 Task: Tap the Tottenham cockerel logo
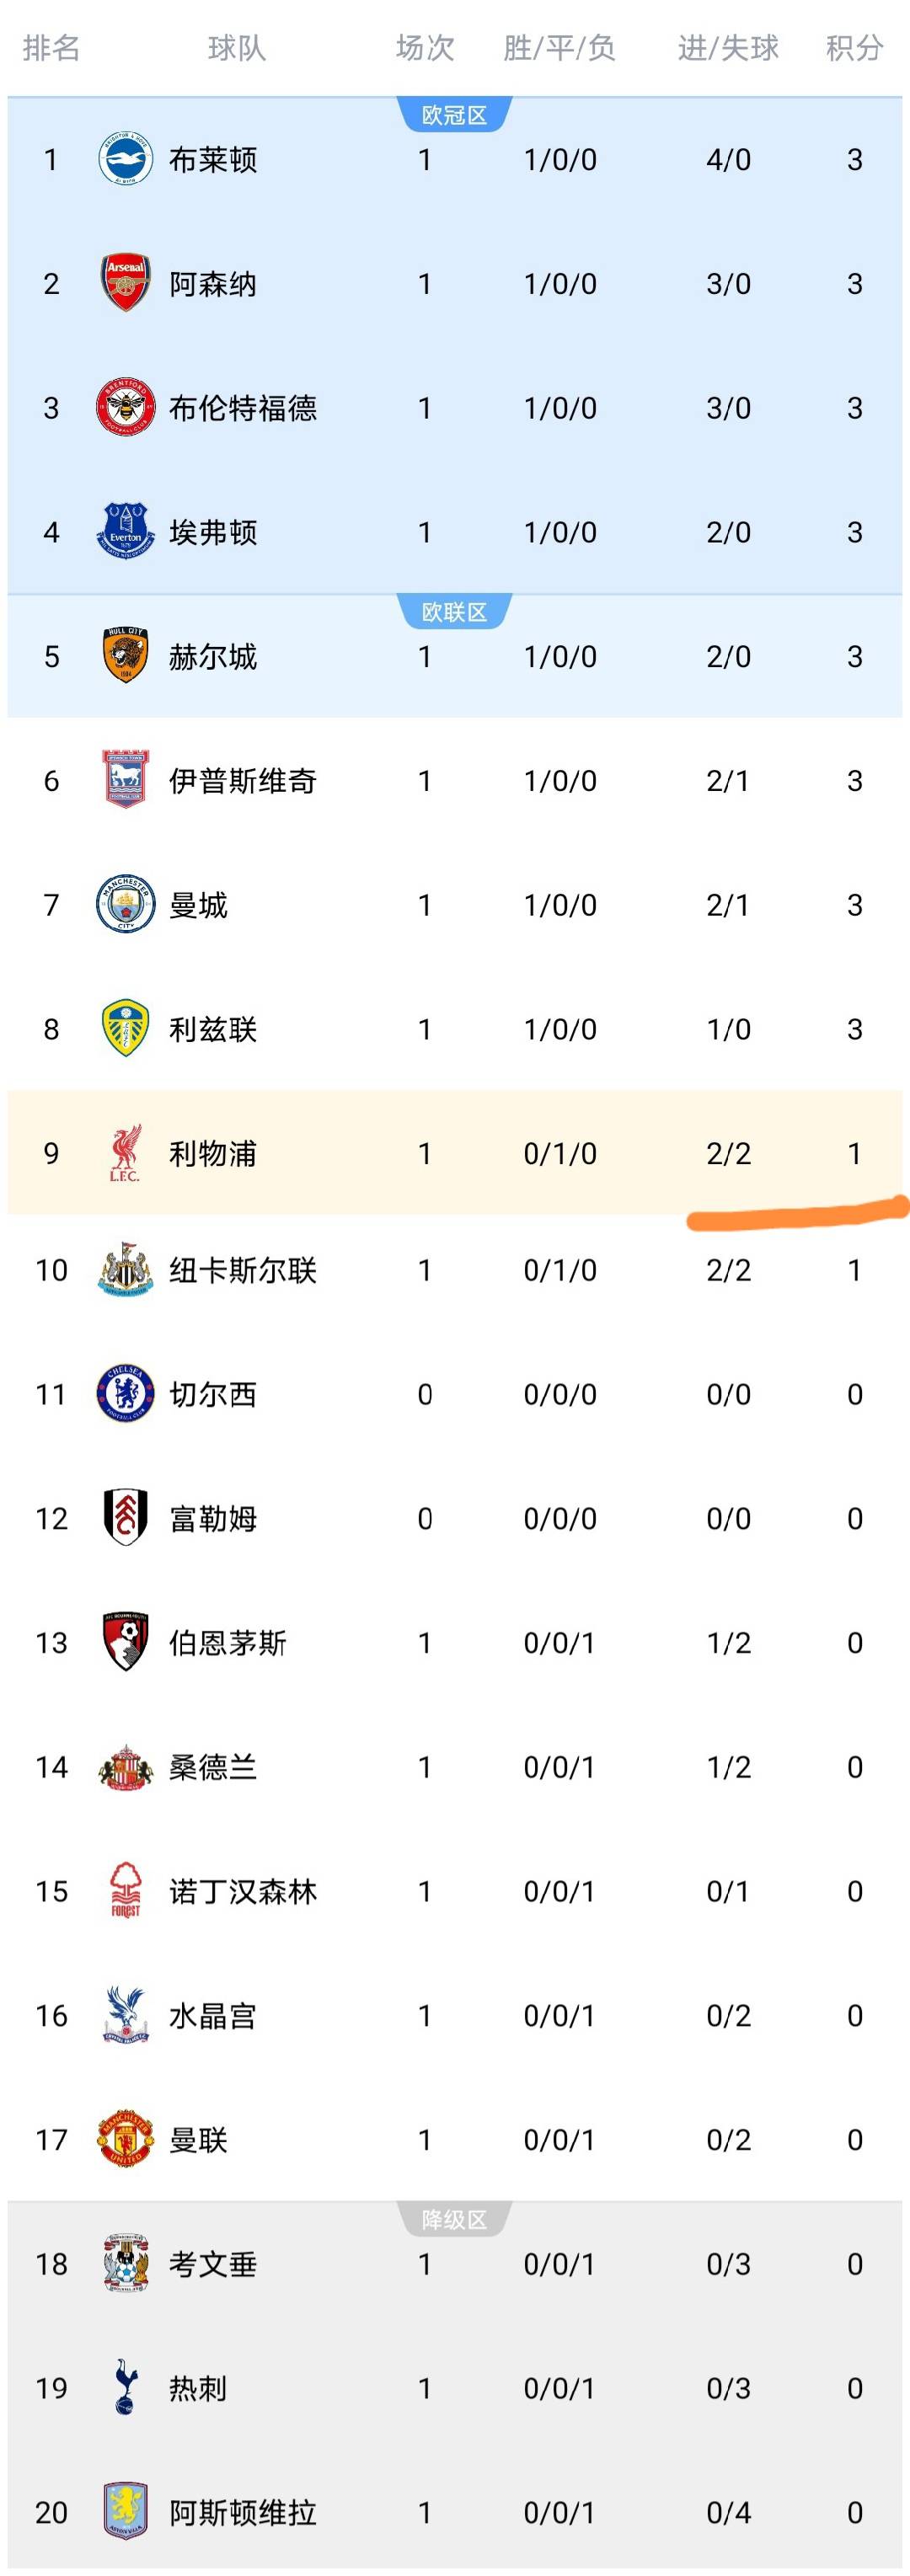pos(125,2387)
